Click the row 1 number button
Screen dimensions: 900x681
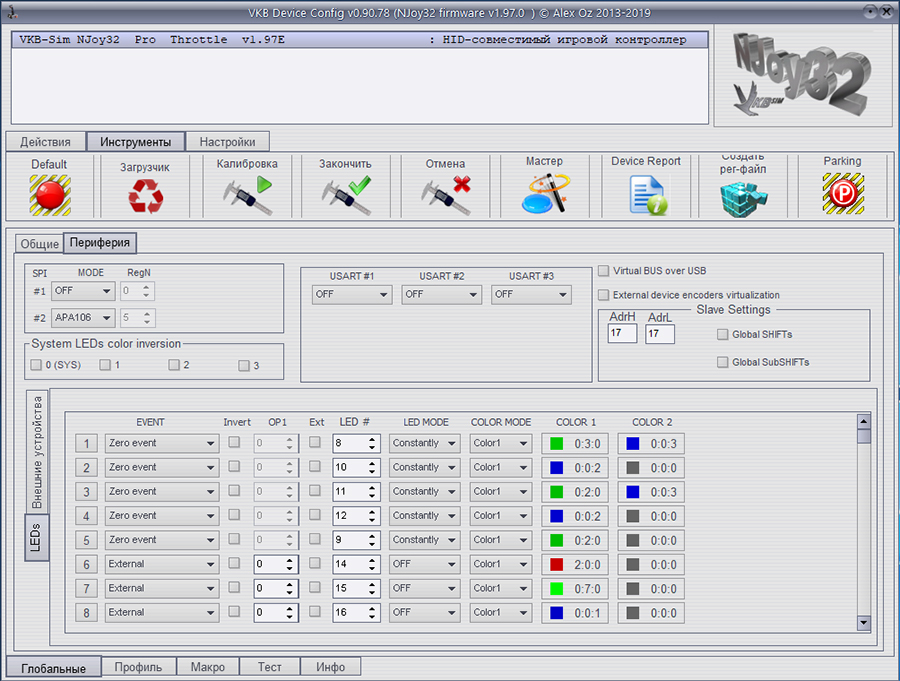pyautogui.click(x=86, y=443)
